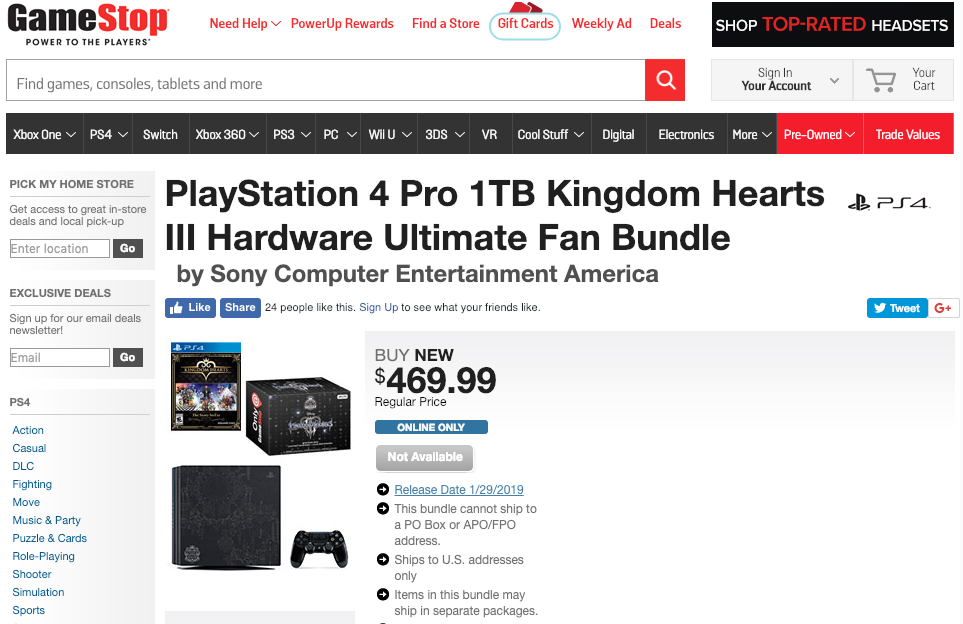The height and width of the screenshot is (624, 963).
Task: Open the shopping cart icon
Action: tap(881, 80)
